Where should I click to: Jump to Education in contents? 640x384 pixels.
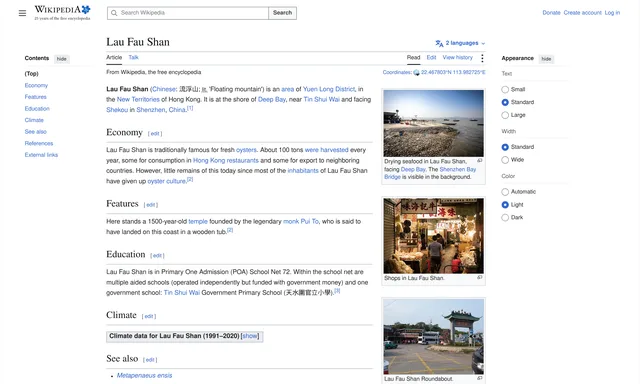pyautogui.click(x=37, y=109)
